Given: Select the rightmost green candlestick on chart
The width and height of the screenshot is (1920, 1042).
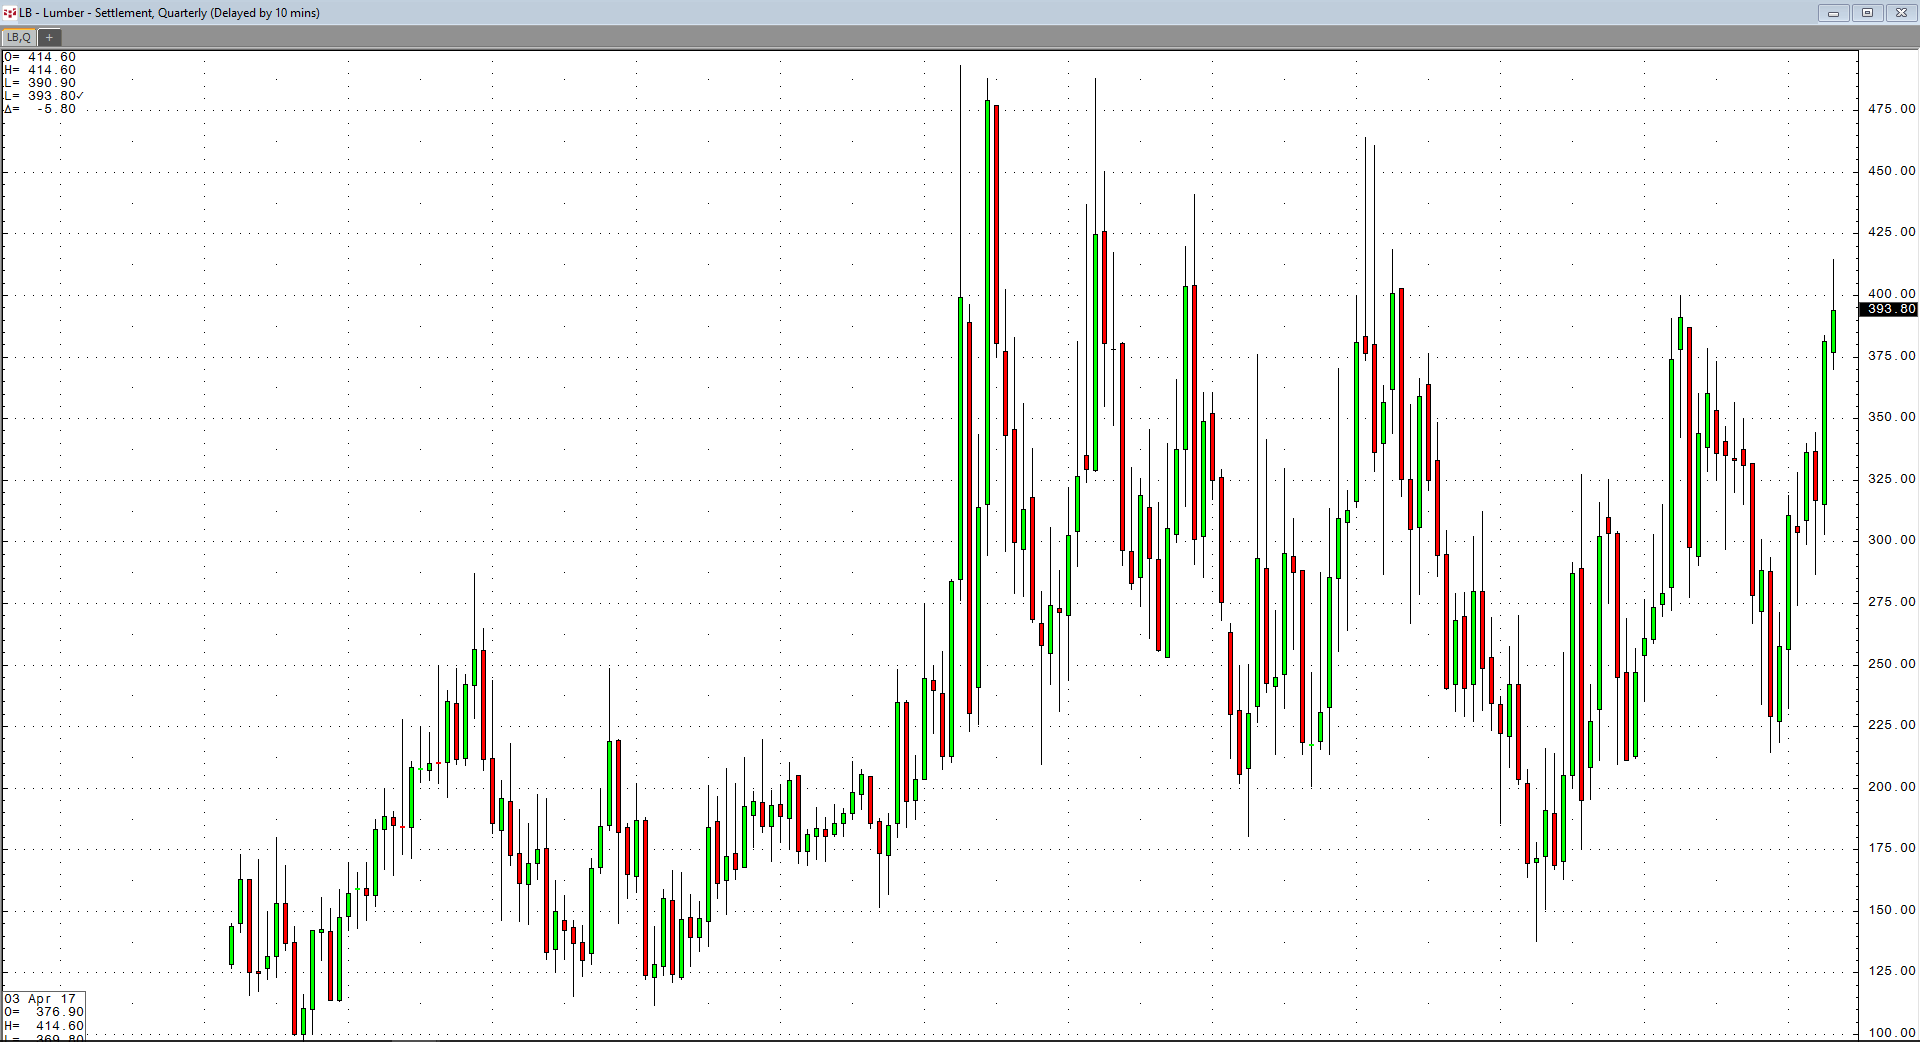Looking at the screenshot, I should [1833, 331].
